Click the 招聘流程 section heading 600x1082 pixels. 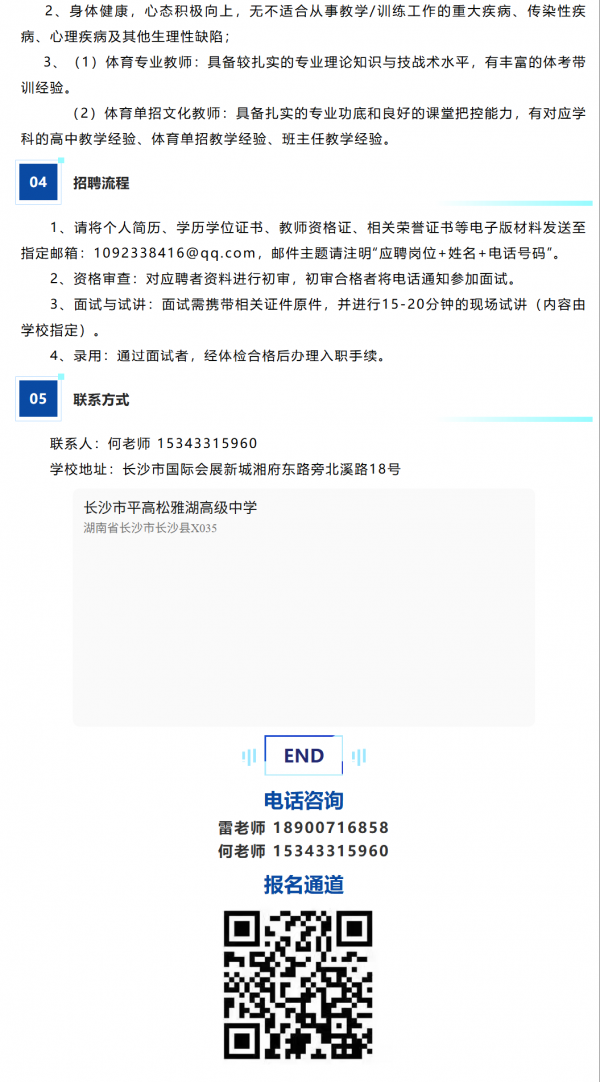coord(101,183)
